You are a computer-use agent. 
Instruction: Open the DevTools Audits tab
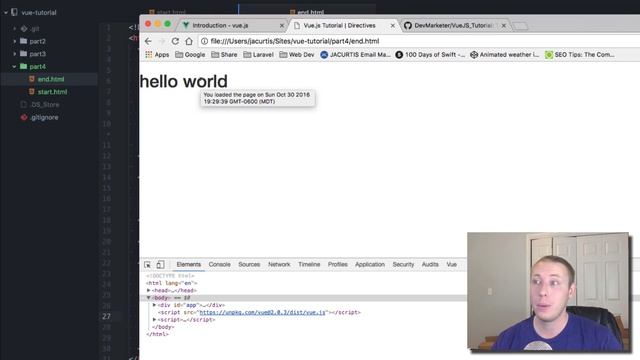coord(430,264)
